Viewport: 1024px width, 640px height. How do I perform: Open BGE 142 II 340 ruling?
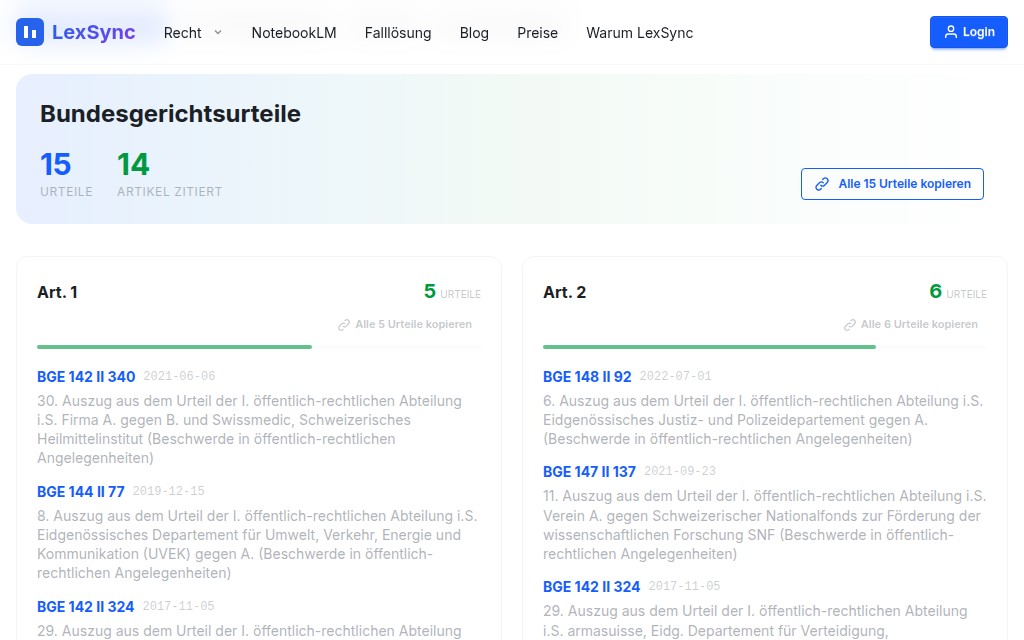pyautogui.click(x=86, y=377)
